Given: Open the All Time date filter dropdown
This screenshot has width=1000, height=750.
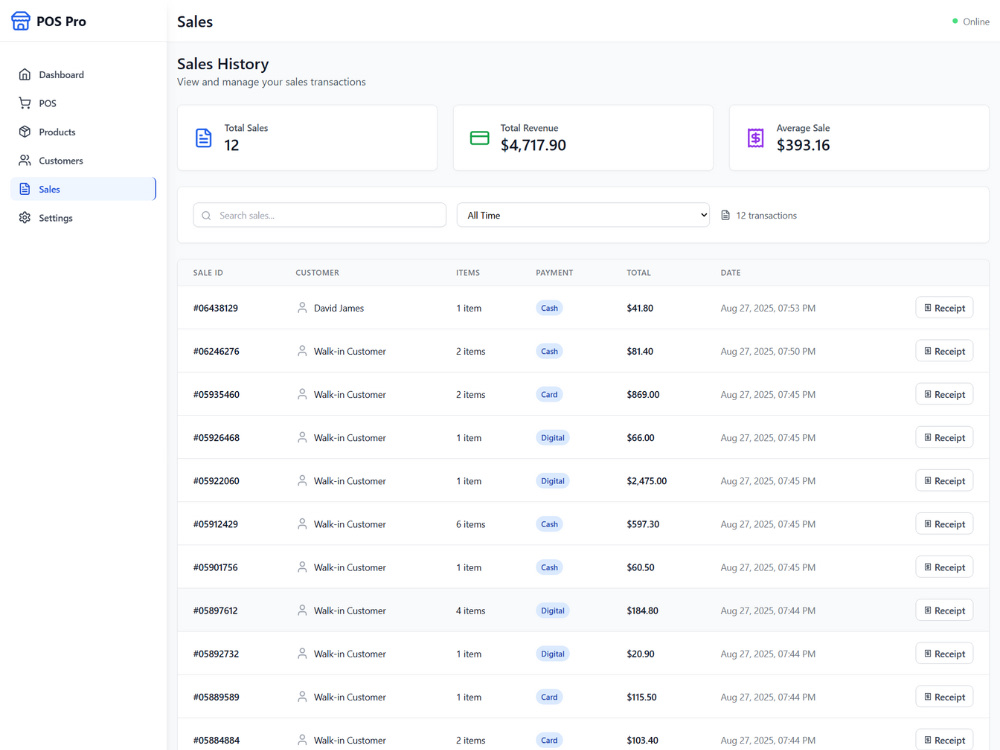Looking at the screenshot, I should [583, 215].
